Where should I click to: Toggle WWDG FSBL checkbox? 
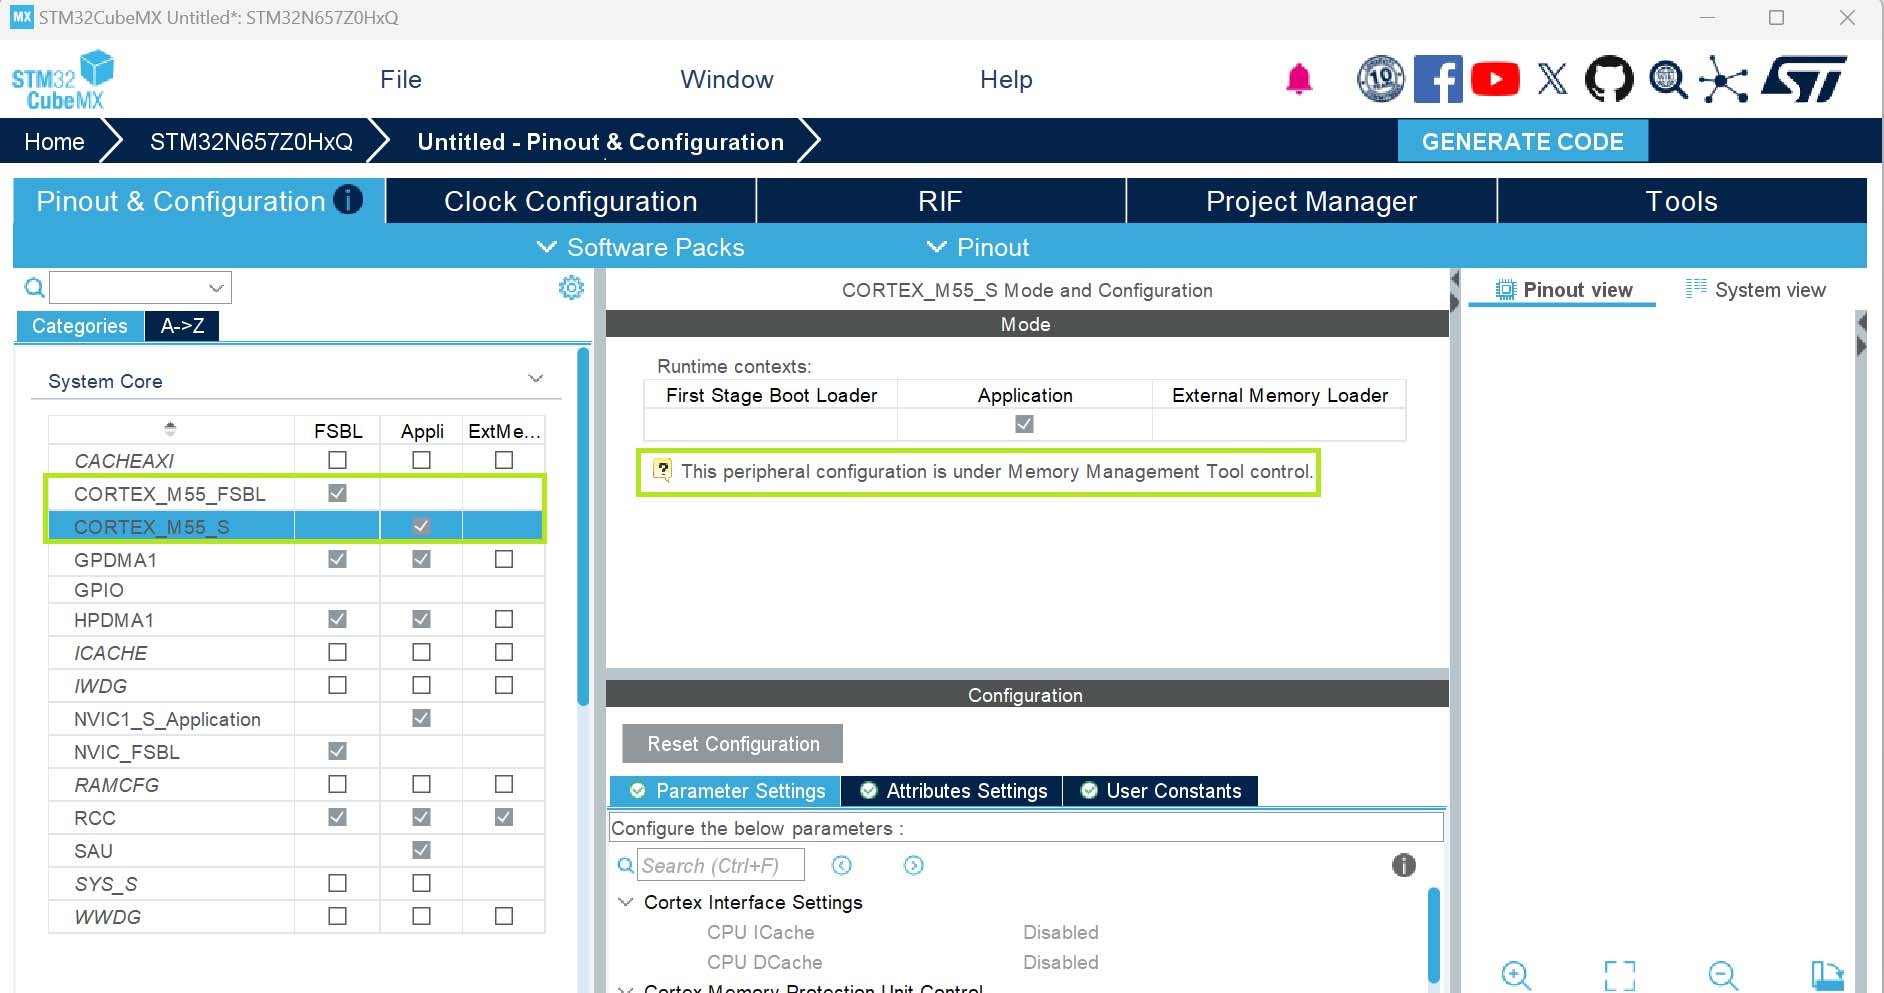point(338,916)
